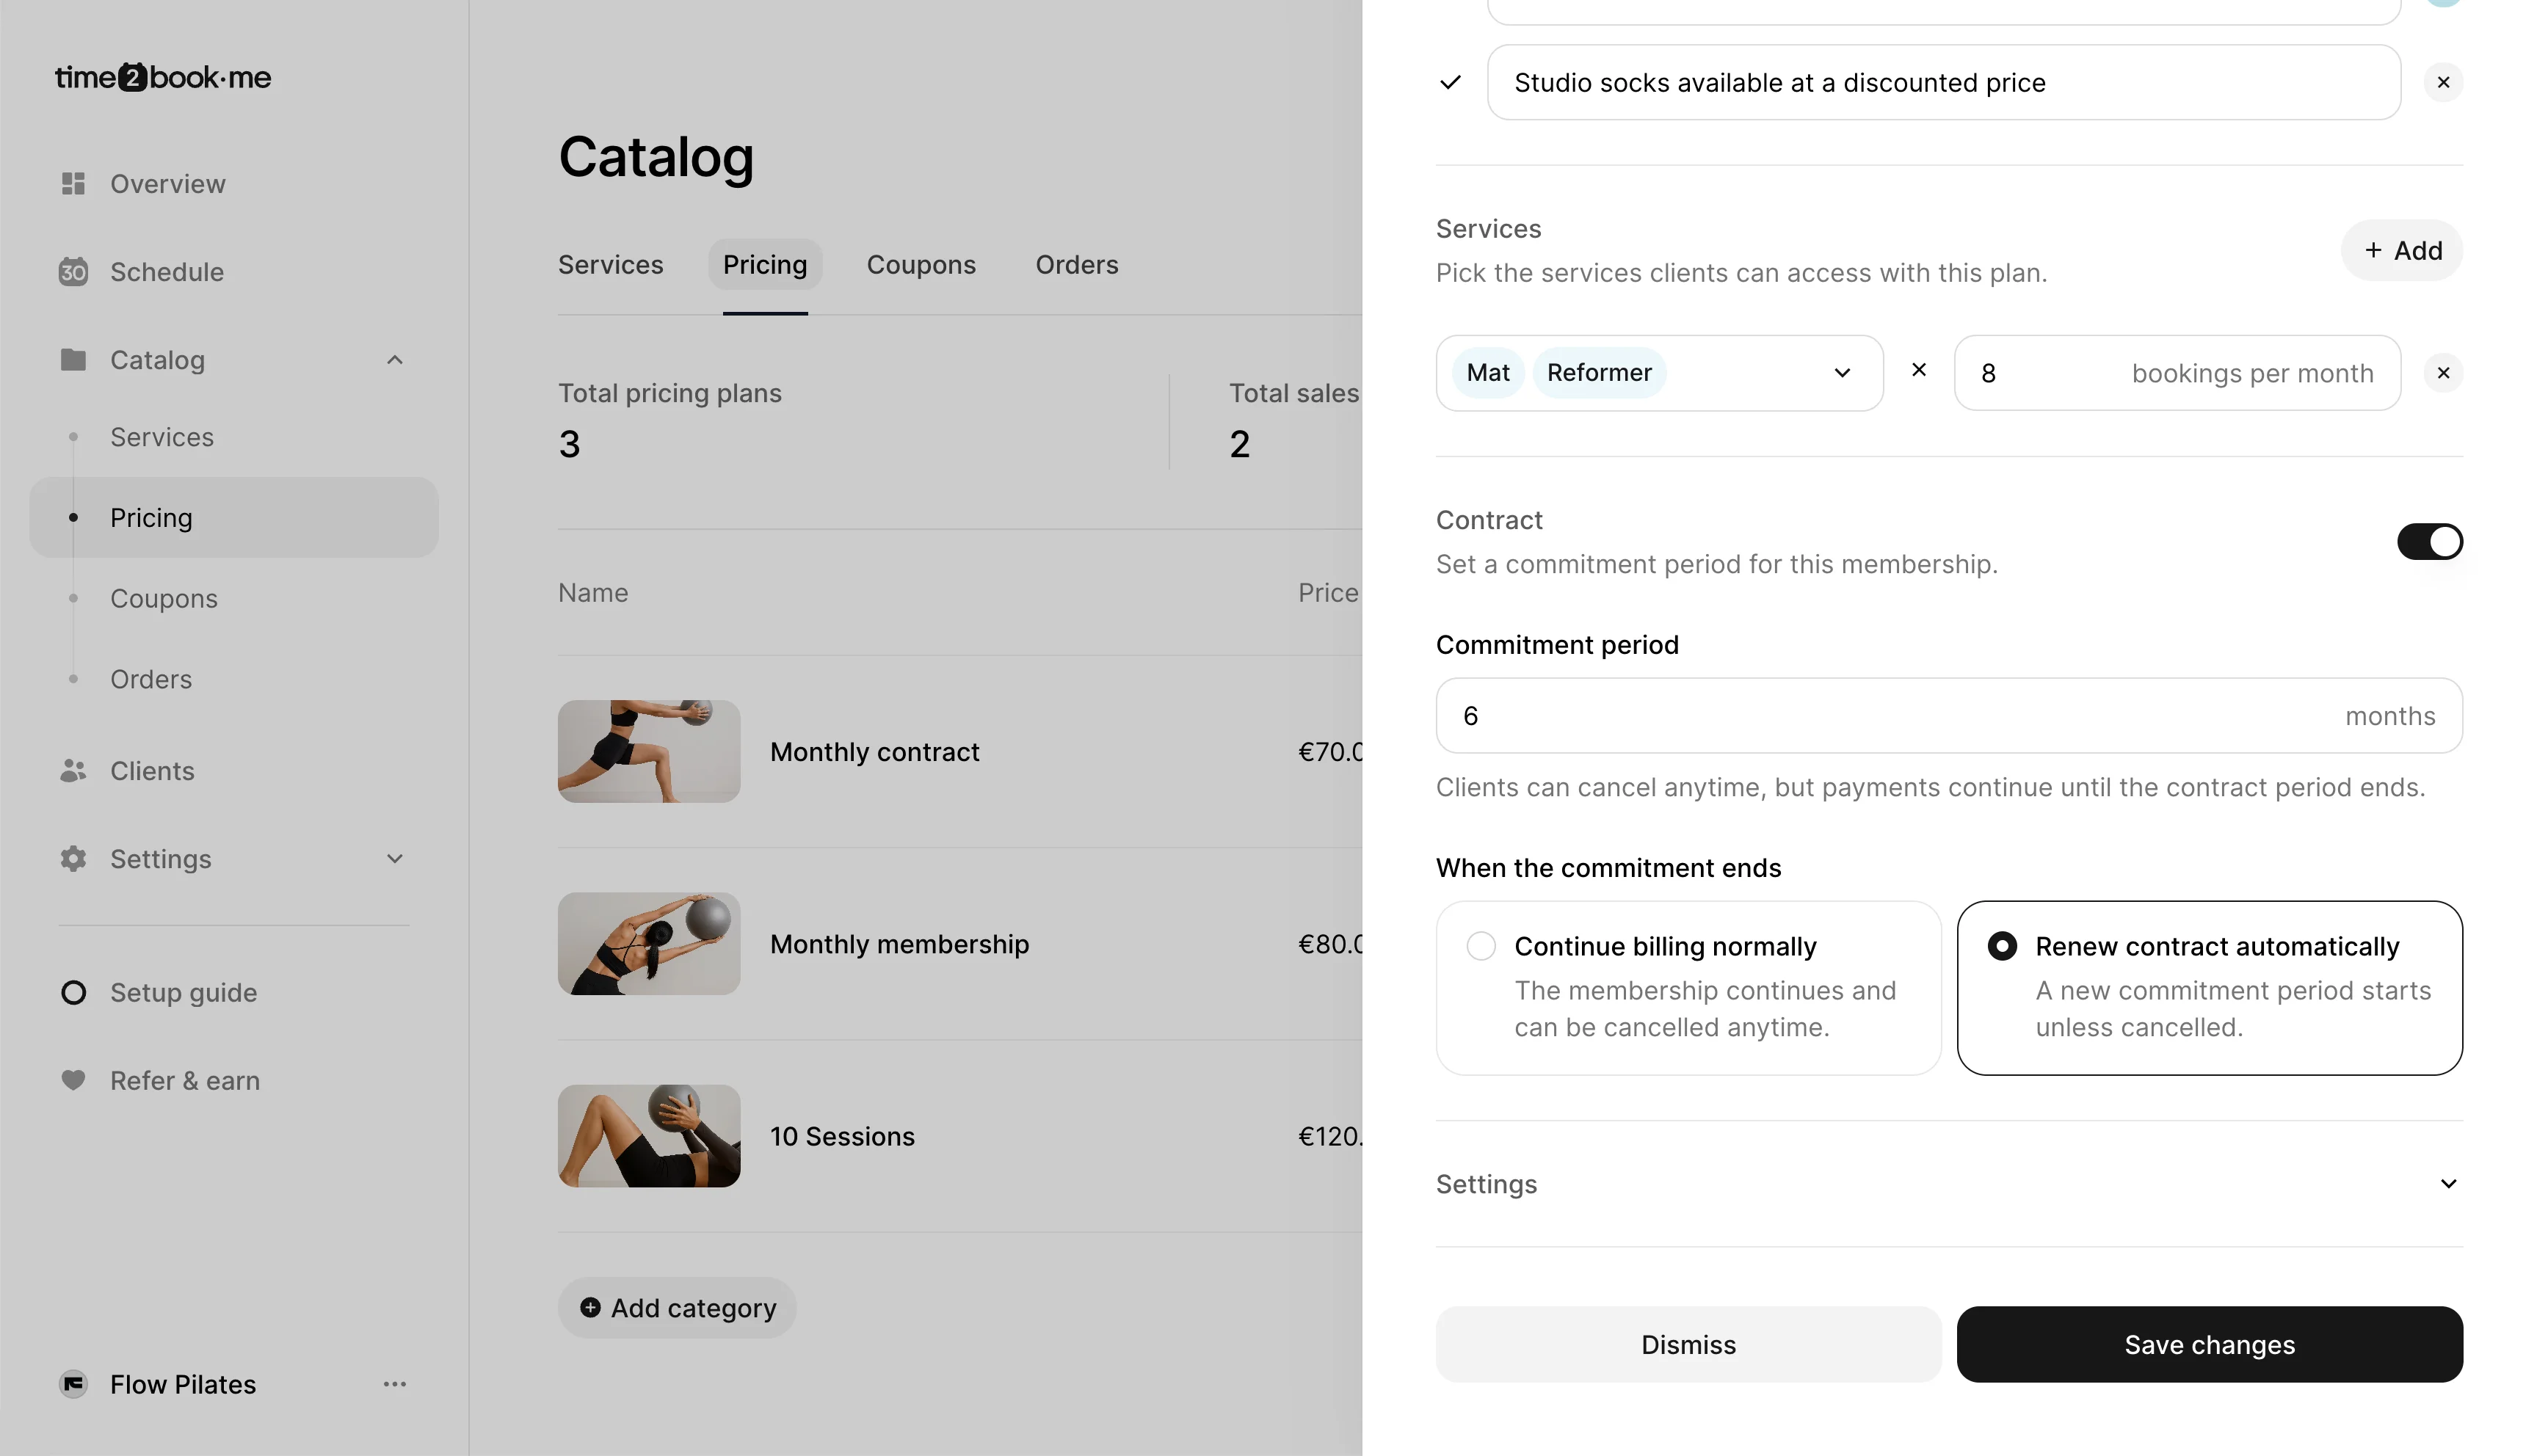The height and width of the screenshot is (1456, 2537).
Task: Click the Commitment period months field
Action: [1900, 716]
